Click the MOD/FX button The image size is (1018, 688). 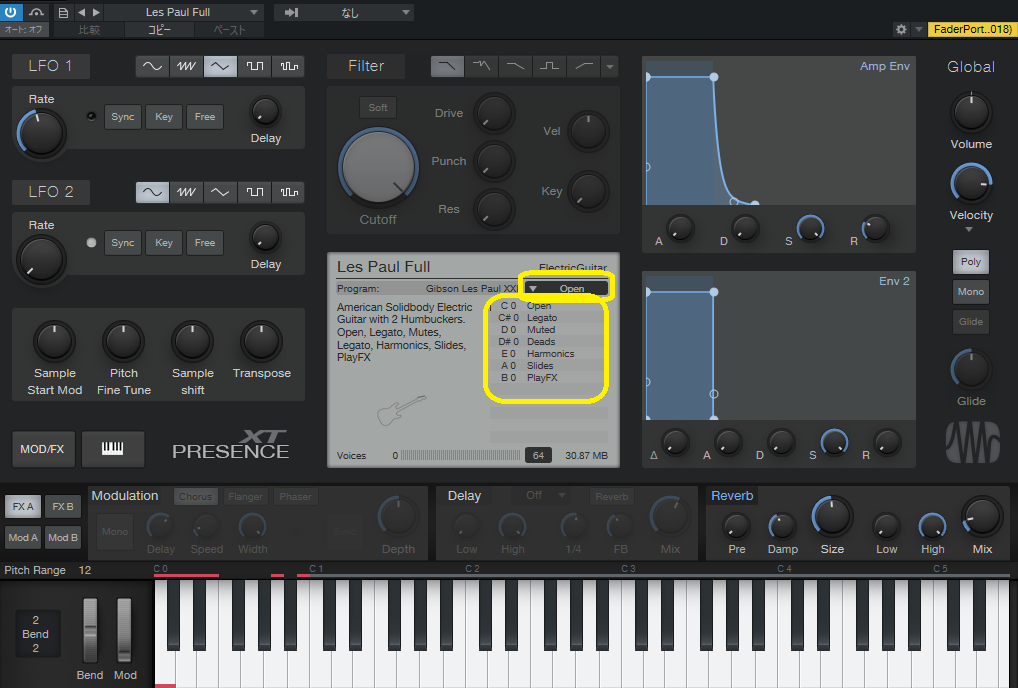point(42,448)
